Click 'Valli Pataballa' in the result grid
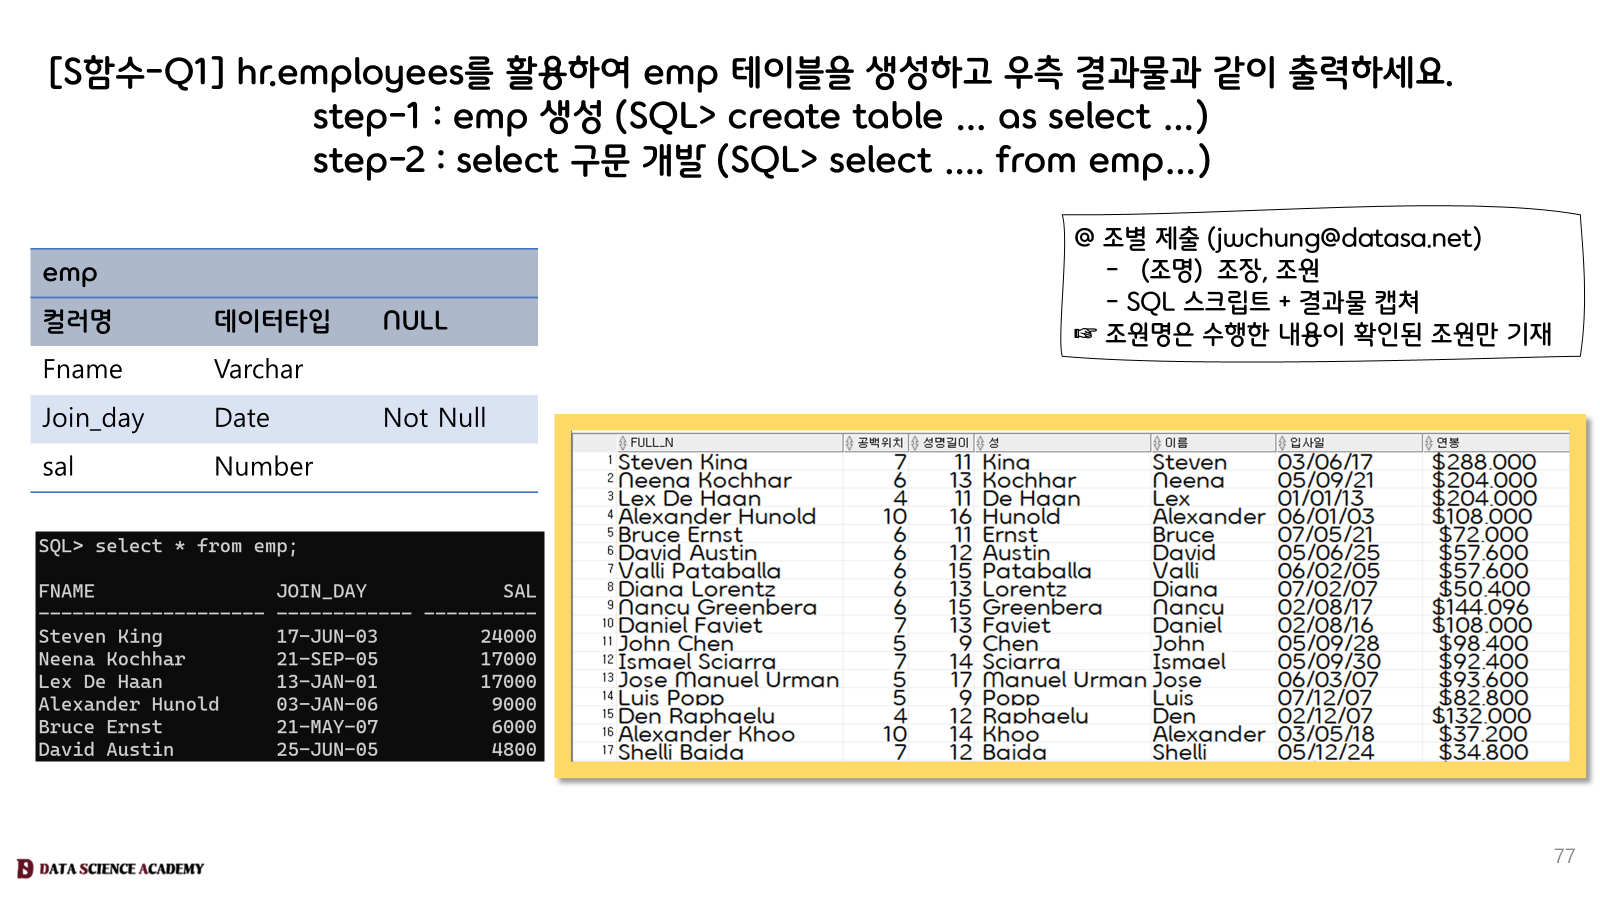 point(699,571)
